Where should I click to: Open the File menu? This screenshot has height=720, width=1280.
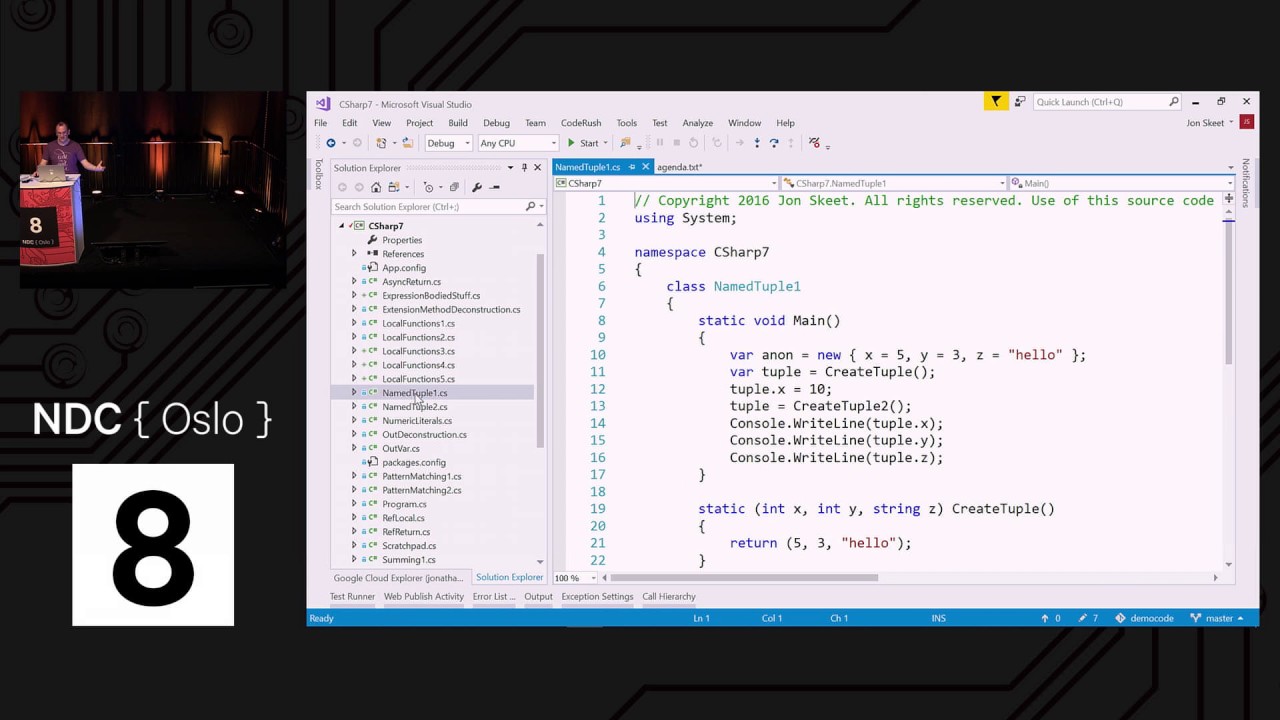pos(321,123)
